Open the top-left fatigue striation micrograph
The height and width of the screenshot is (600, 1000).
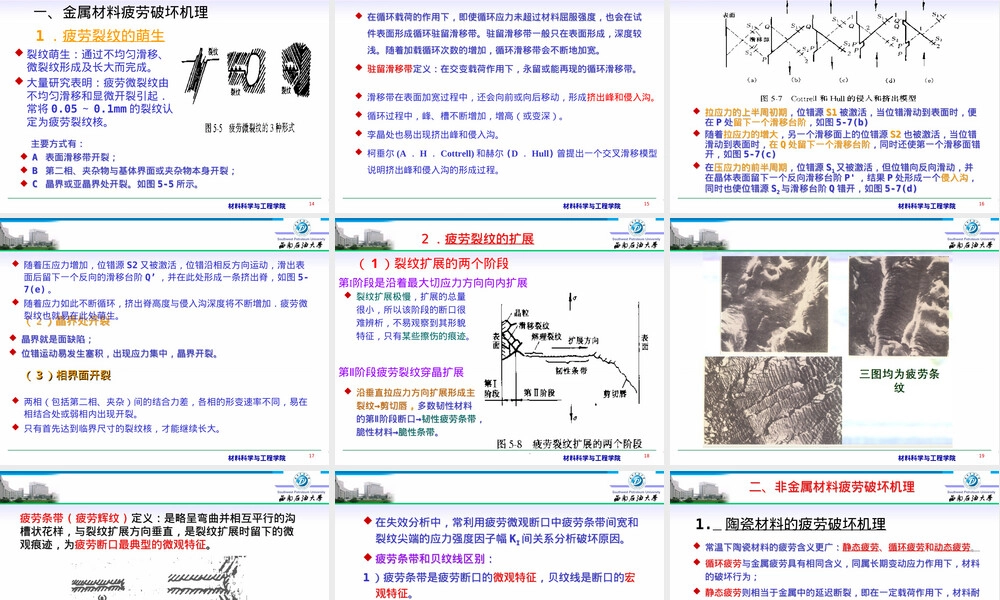(x=774, y=304)
